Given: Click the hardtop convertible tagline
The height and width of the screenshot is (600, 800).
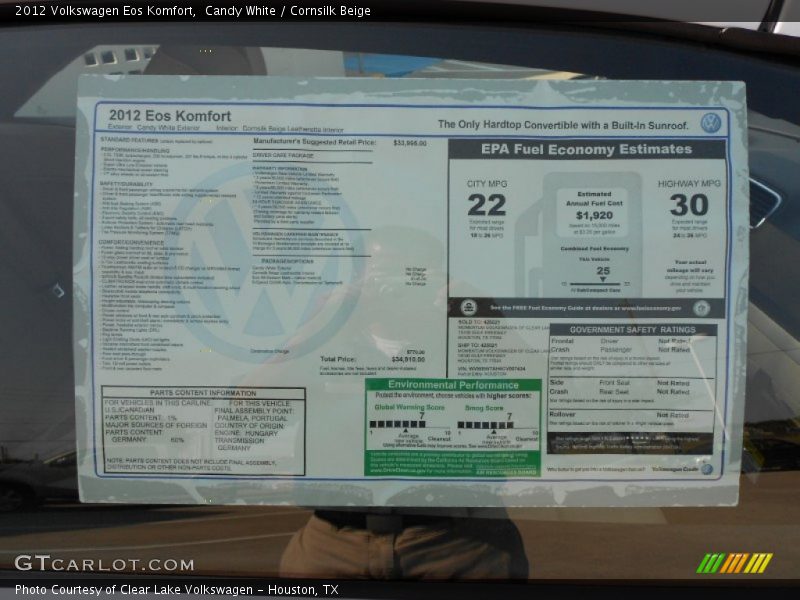Looking at the screenshot, I should point(563,125).
